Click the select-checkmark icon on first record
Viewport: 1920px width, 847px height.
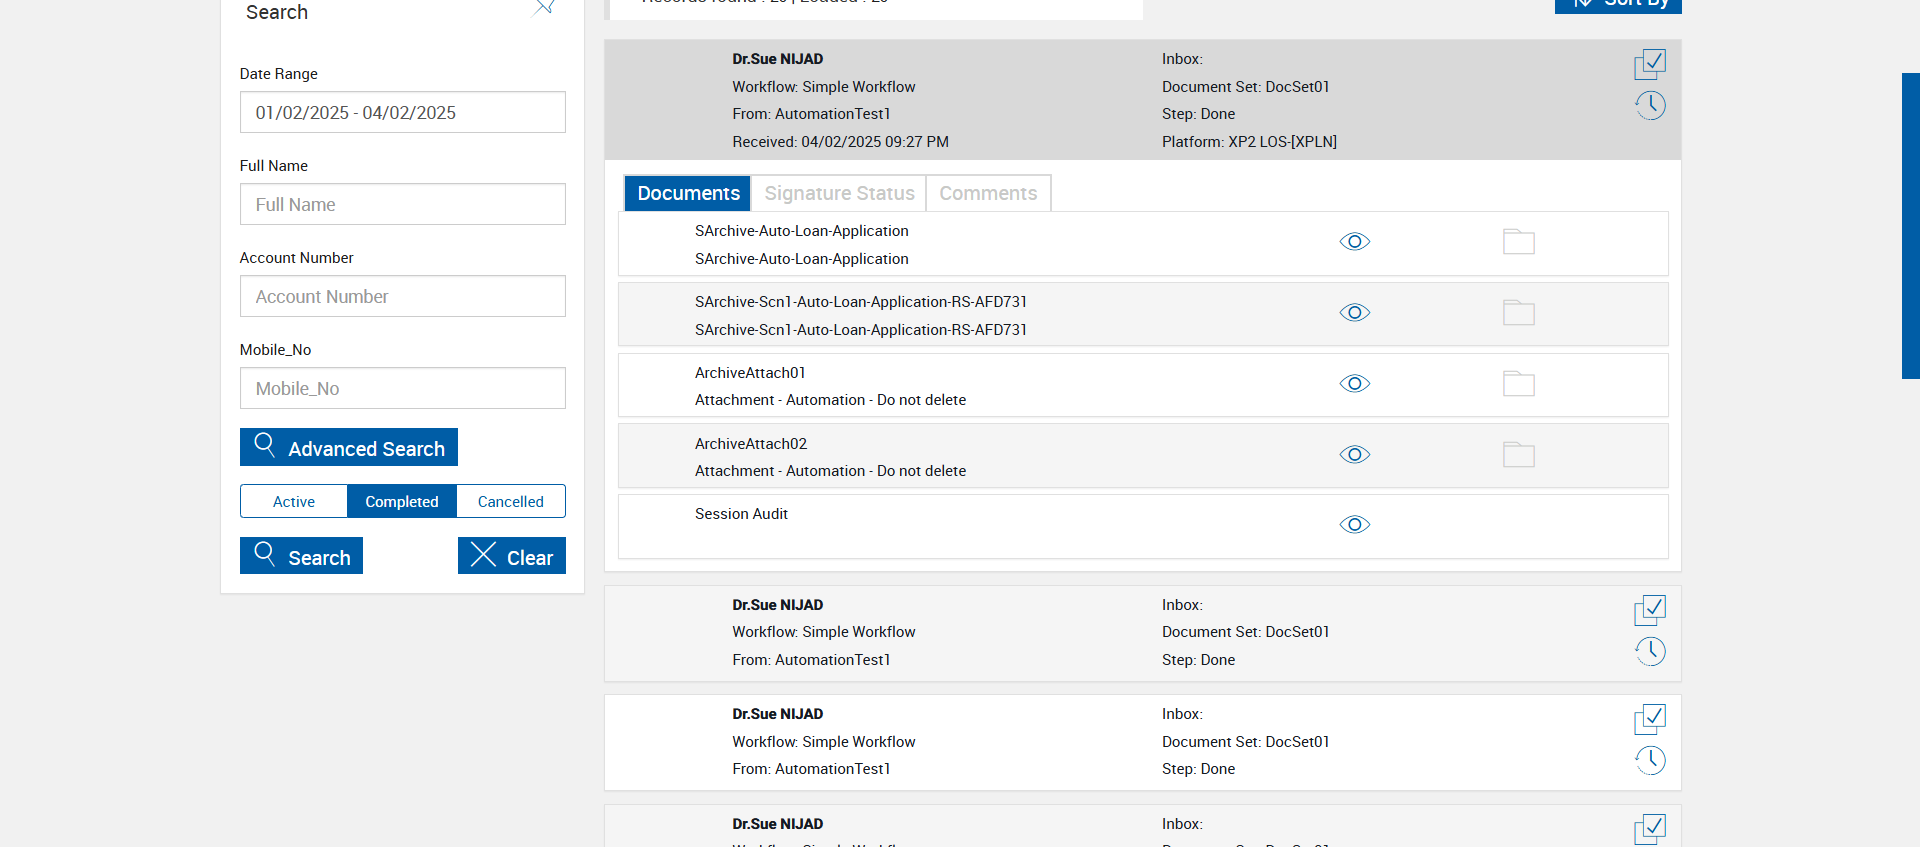1650,64
